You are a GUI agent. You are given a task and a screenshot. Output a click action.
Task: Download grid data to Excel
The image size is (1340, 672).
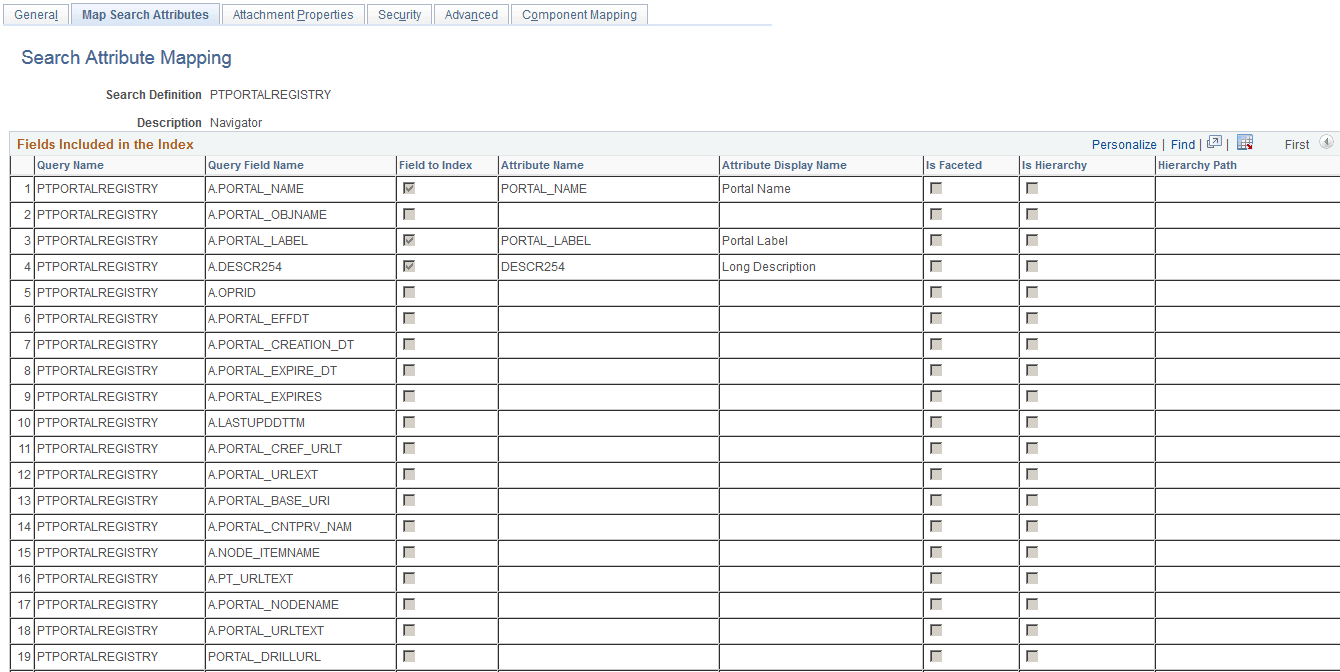pyautogui.click(x=1245, y=143)
